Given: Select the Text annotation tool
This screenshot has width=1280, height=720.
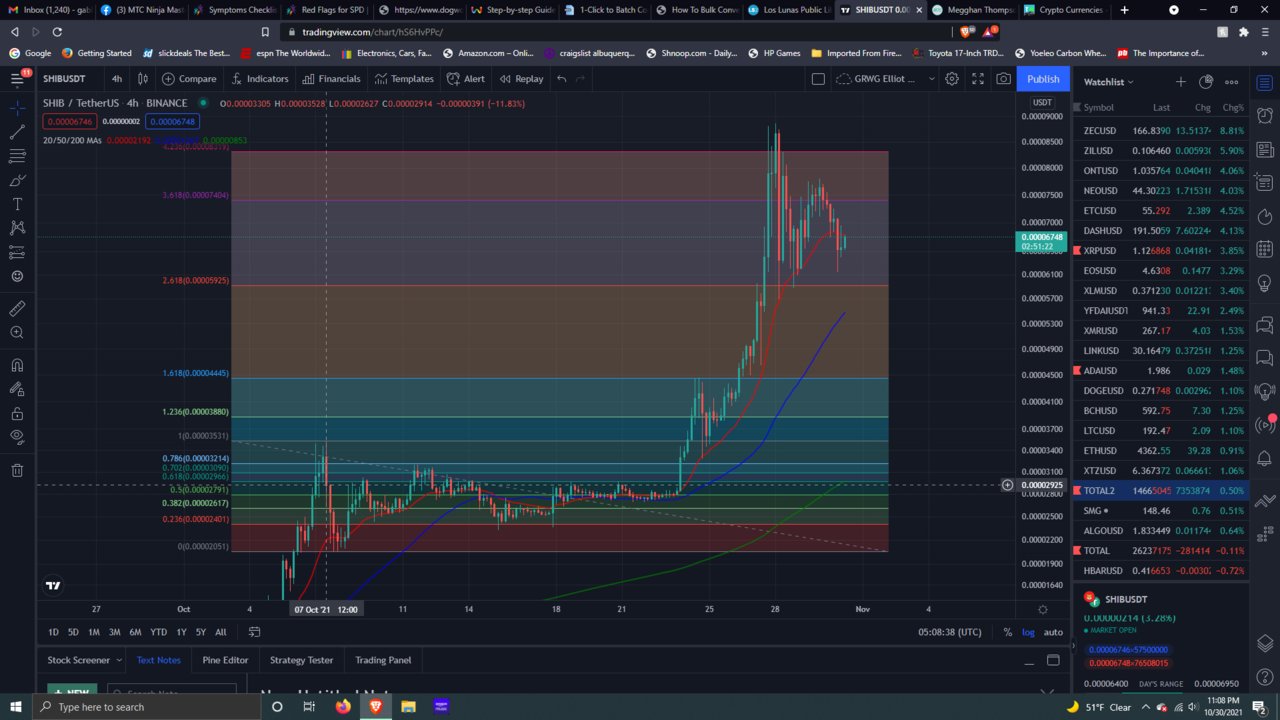Looking at the screenshot, I should tap(17, 204).
